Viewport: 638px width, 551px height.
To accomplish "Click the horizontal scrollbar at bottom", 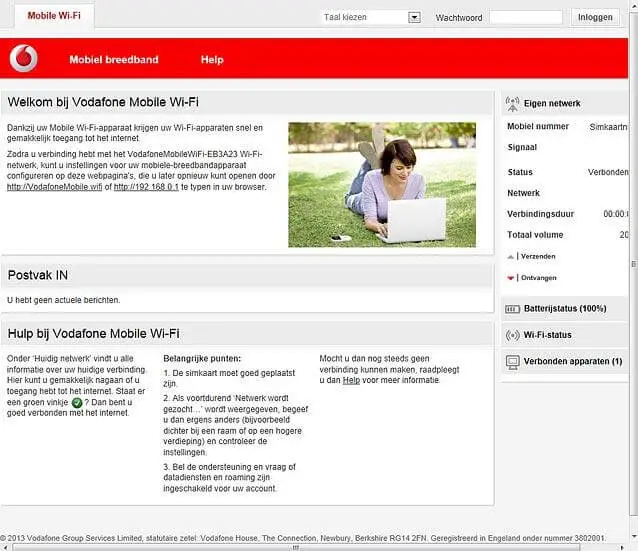I will (296, 547).
